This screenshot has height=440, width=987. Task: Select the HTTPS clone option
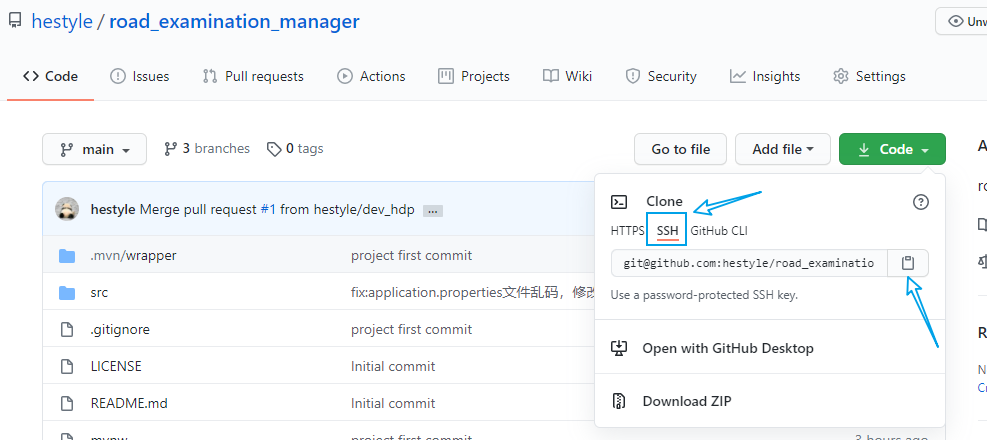(627, 231)
